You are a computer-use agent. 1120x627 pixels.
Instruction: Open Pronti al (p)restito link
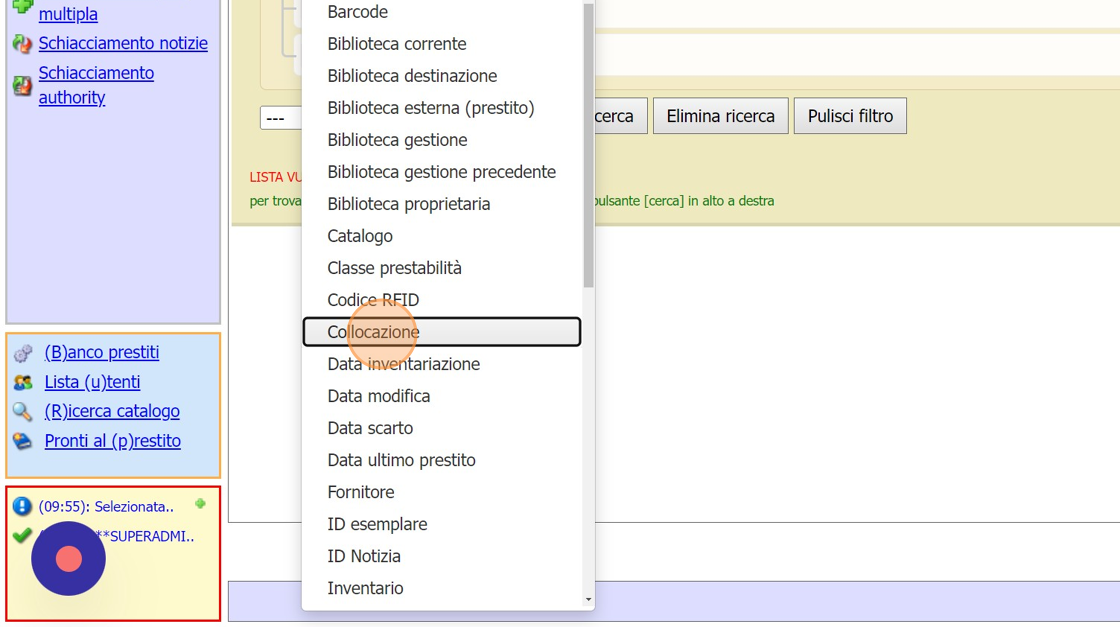[x=112, y=441]
